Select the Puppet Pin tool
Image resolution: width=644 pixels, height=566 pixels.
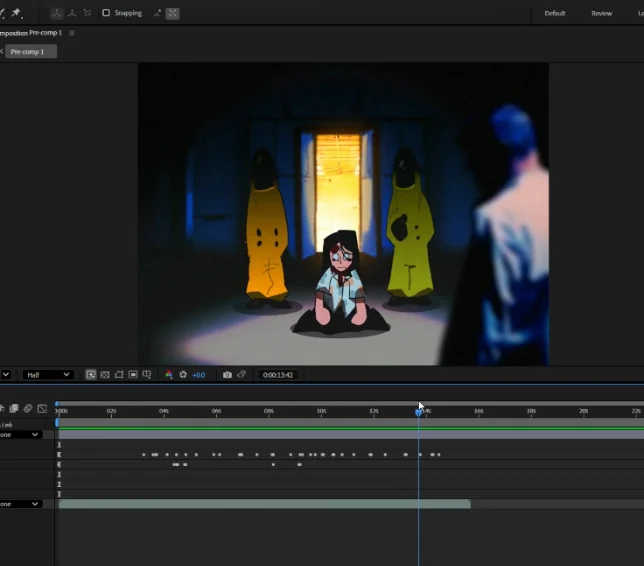coord(16,13)
